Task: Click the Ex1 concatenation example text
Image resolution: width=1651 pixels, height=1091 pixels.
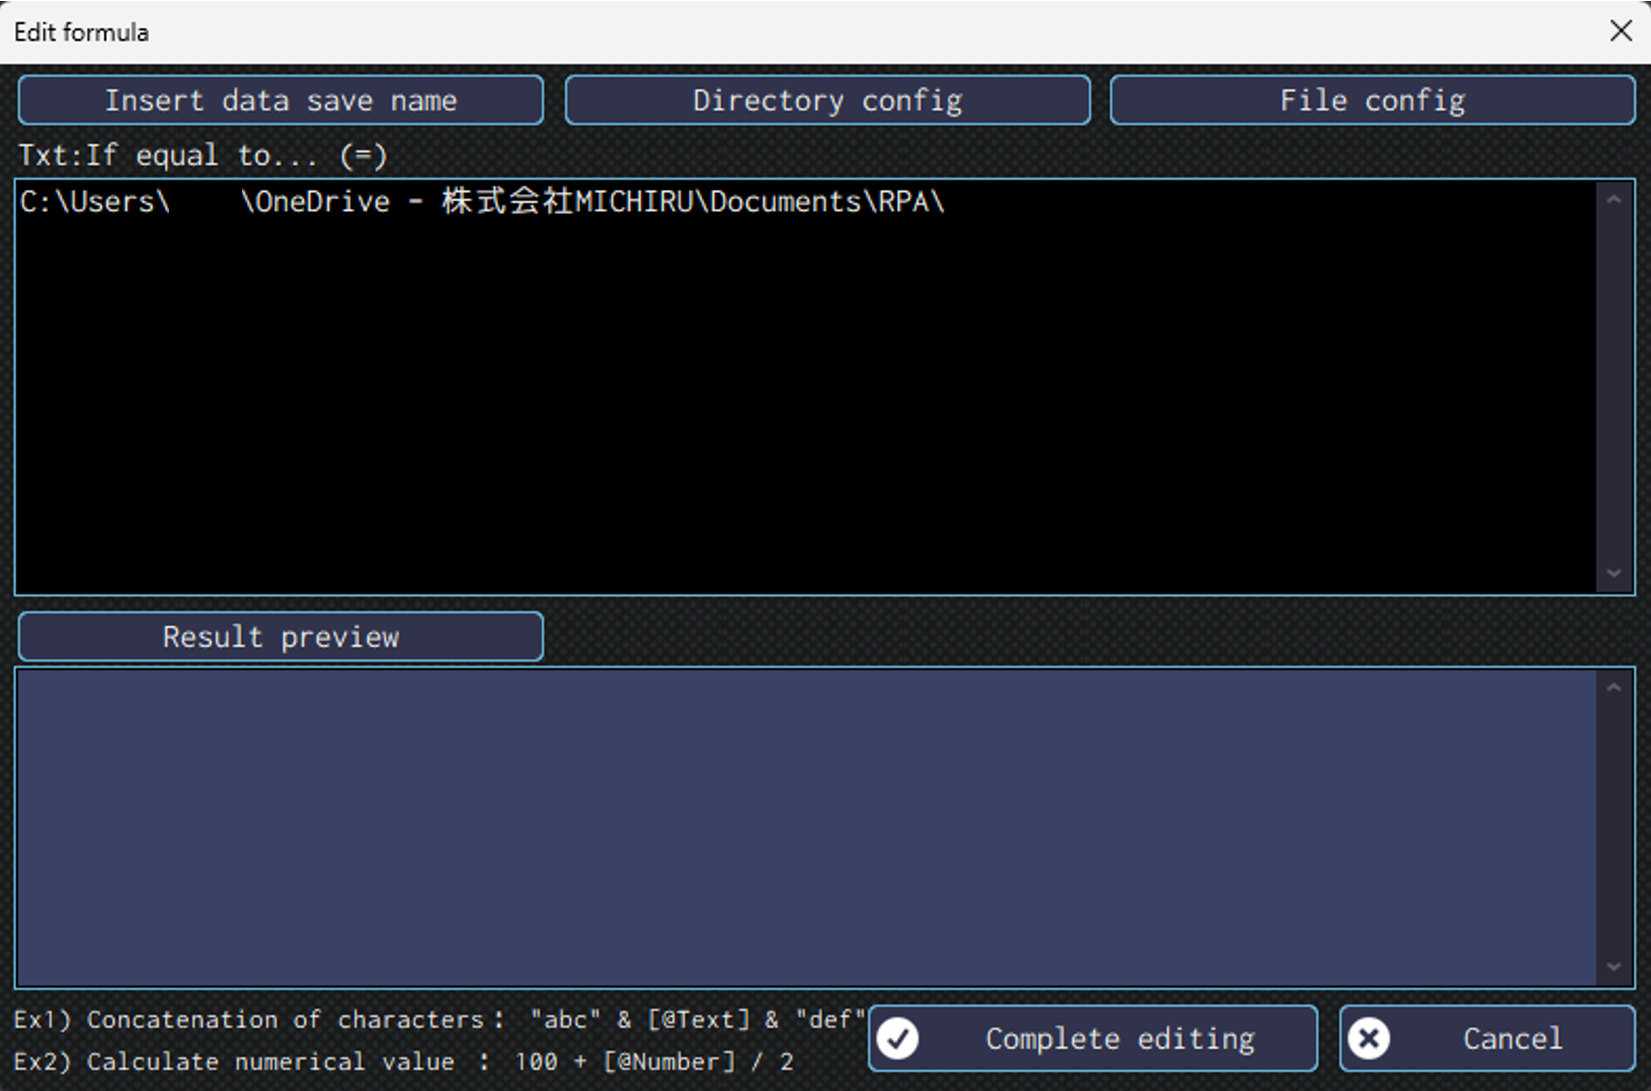Action: pyautogui.click(x=438, y=1020)
